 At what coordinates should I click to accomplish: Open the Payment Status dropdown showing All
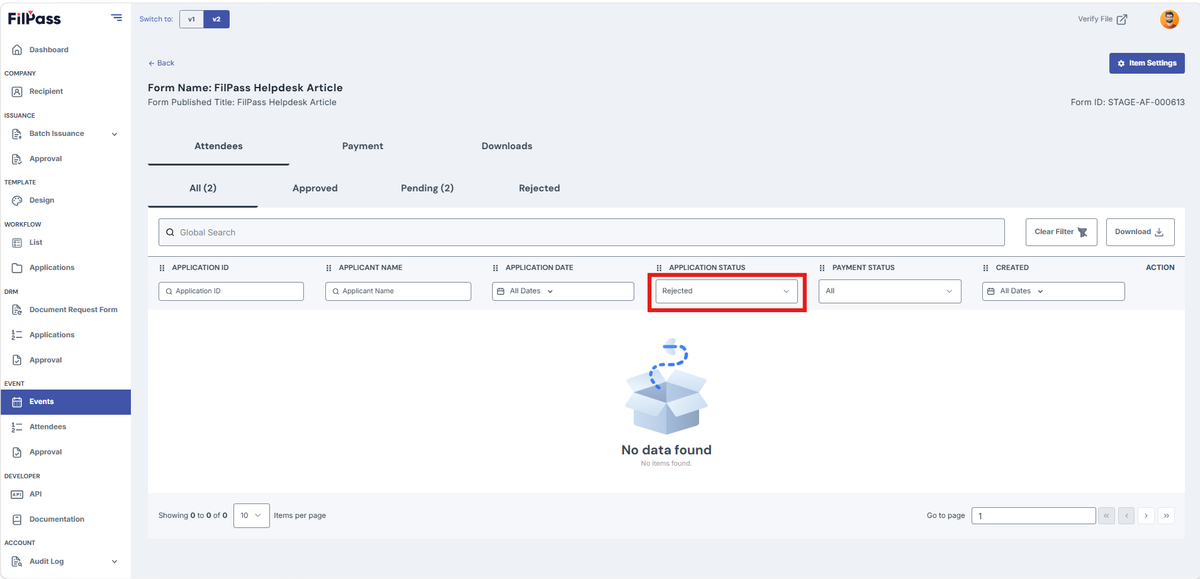click(x=890, y=291)
